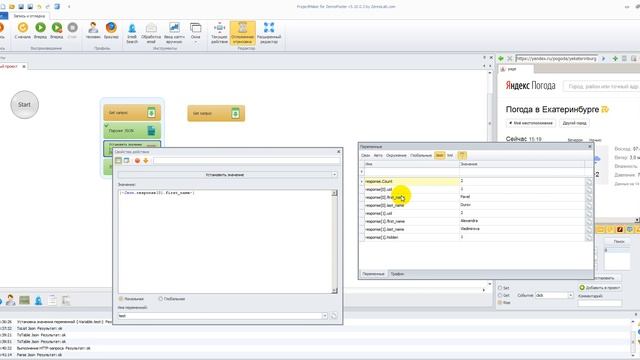Run project with first green Вперед button
Viewport: 640px width, 360px height.
click(x=40, y=28)
